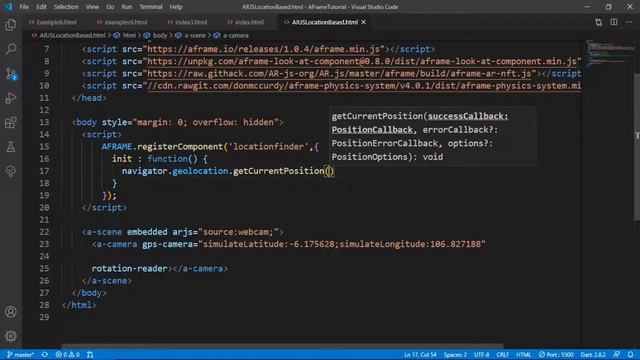Open the aframe-physics-system URL link

point(364,86)
